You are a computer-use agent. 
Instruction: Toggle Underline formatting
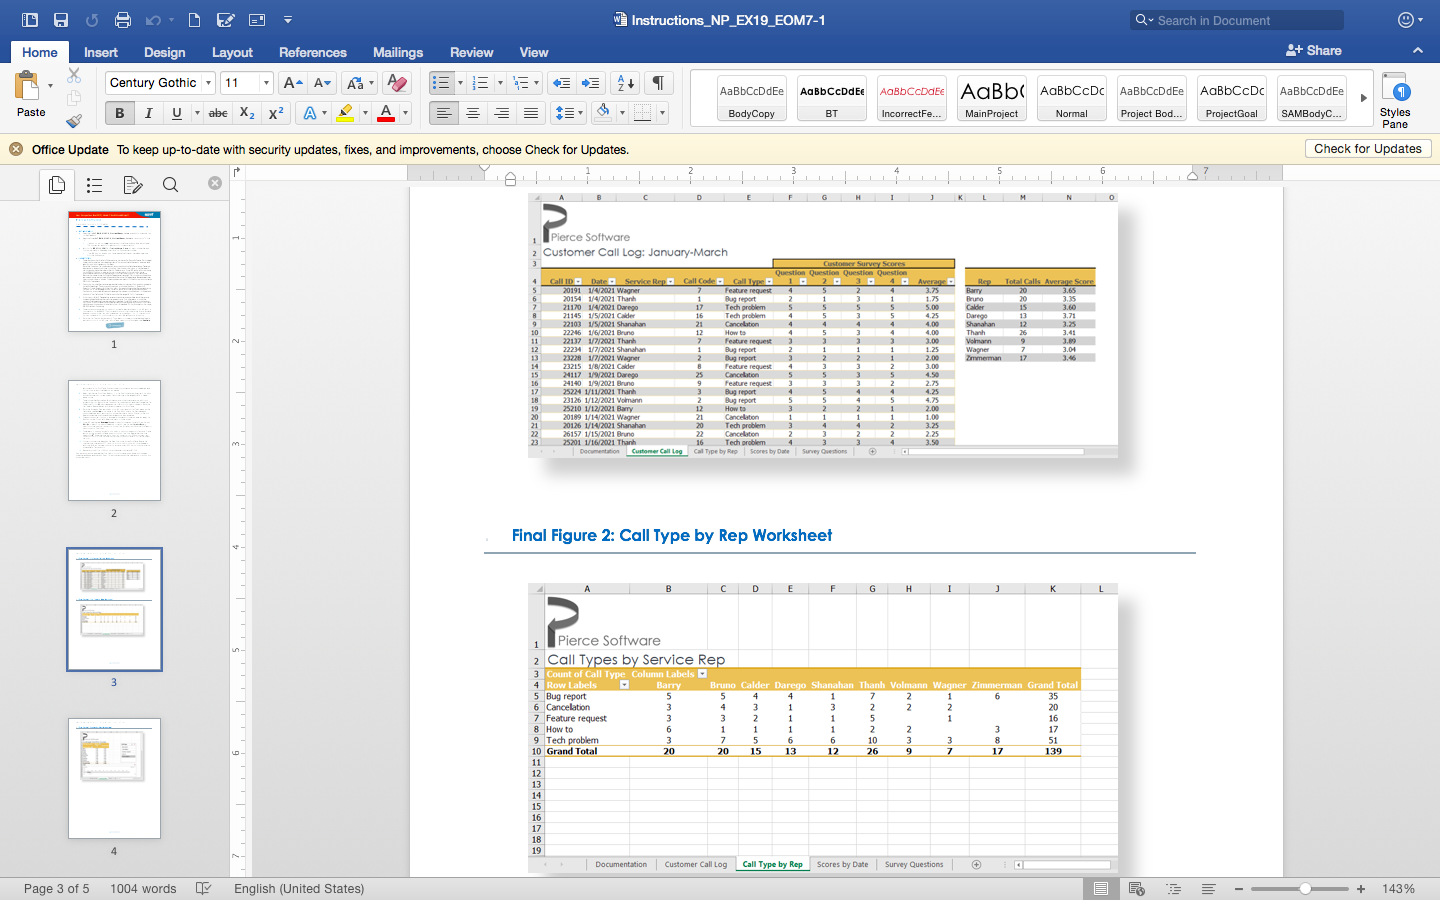pyautogui.click(x=177, y=113)
